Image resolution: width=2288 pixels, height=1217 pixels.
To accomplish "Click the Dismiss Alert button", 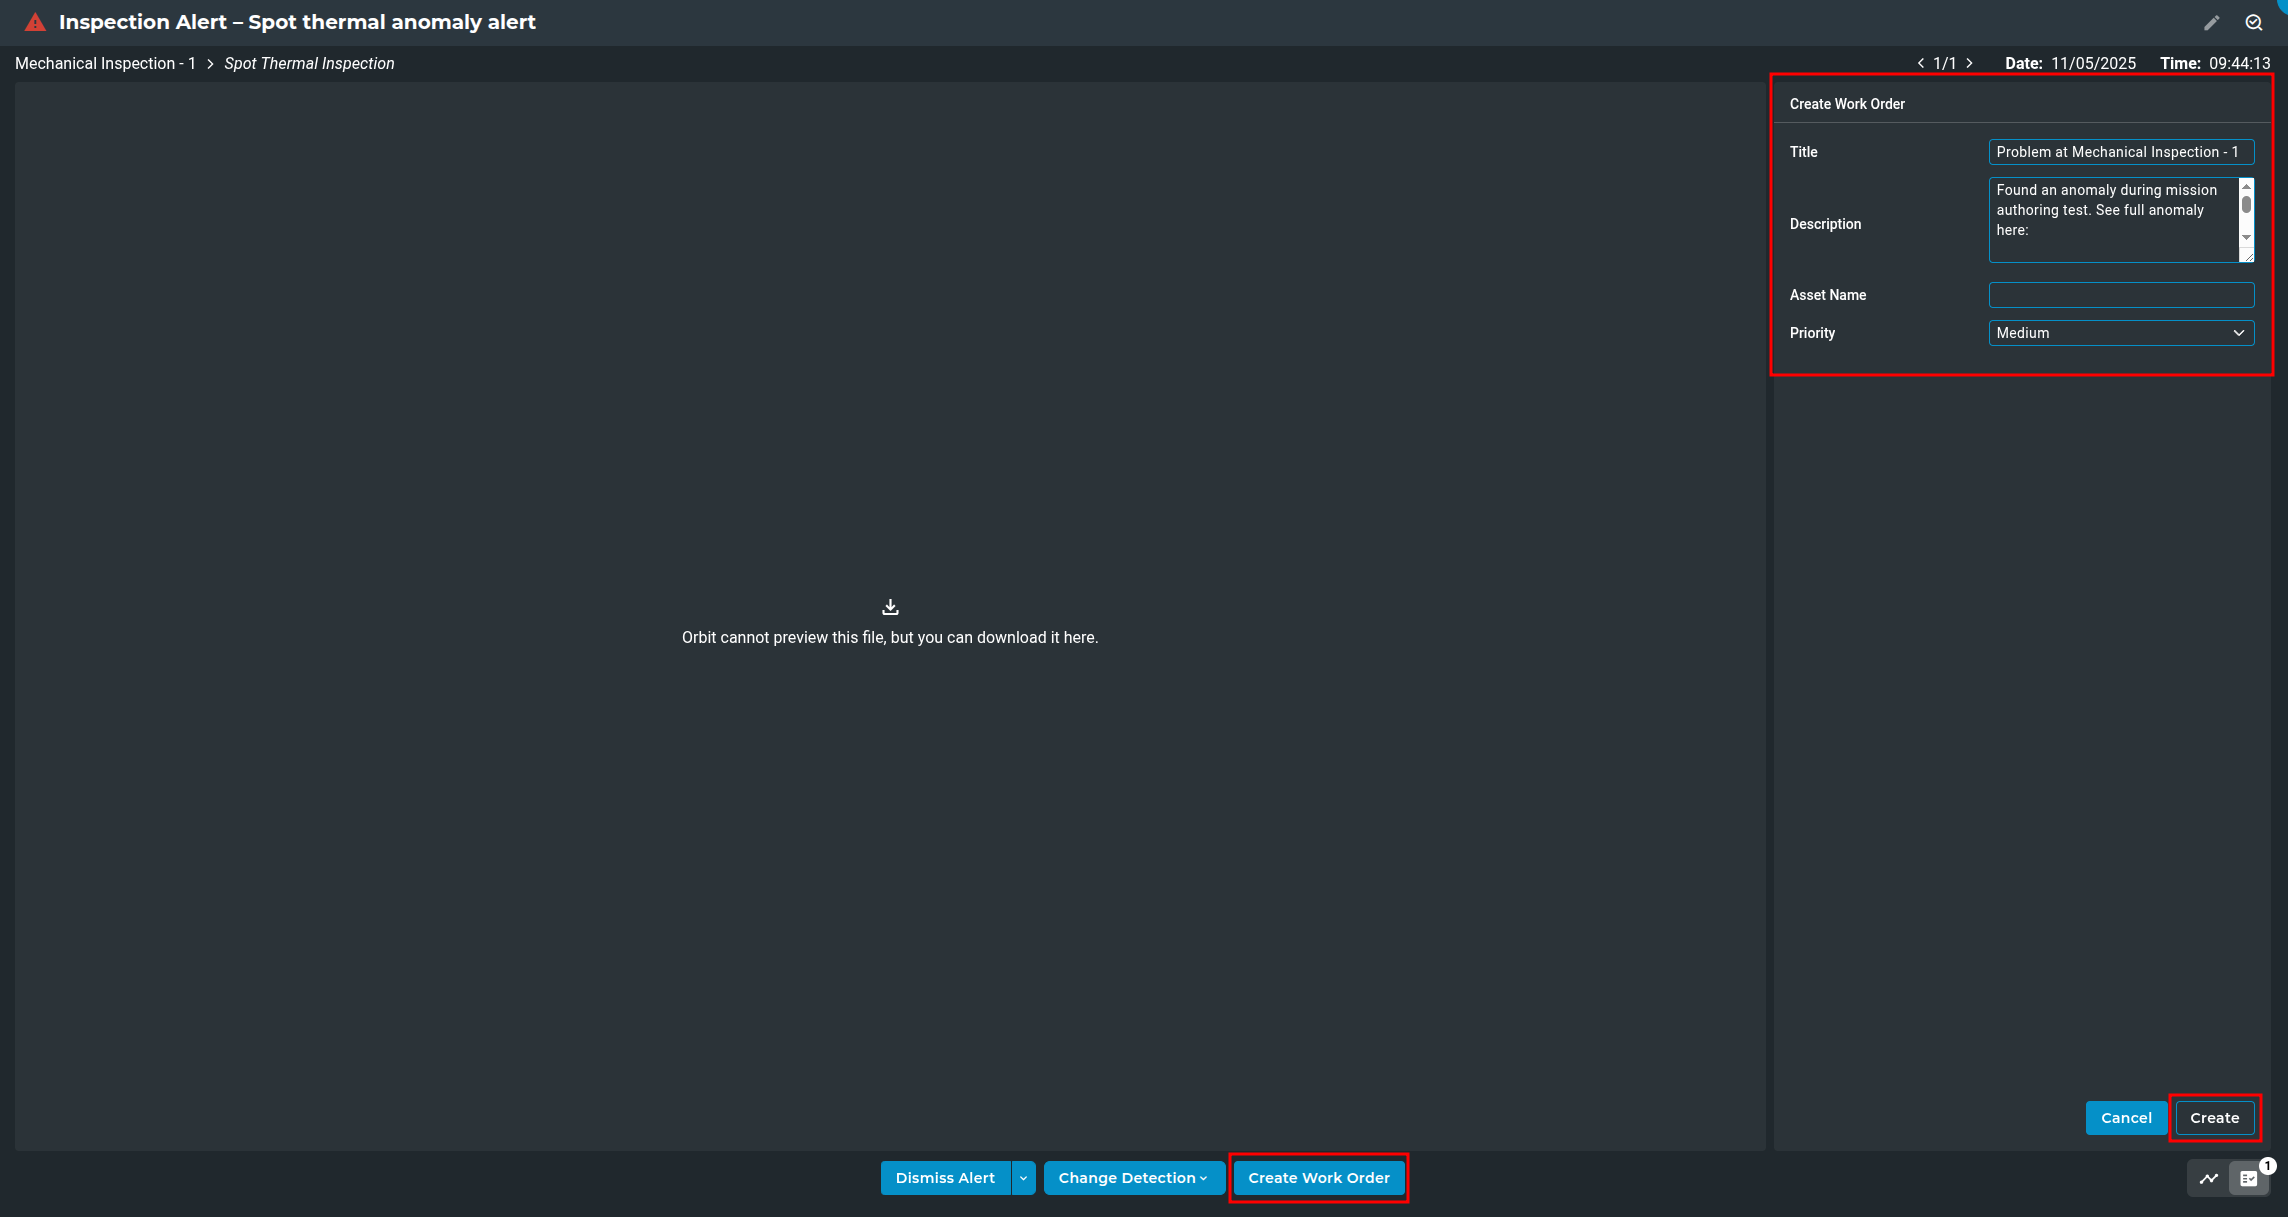I will pyautogui.click(x=945, y=1178).
